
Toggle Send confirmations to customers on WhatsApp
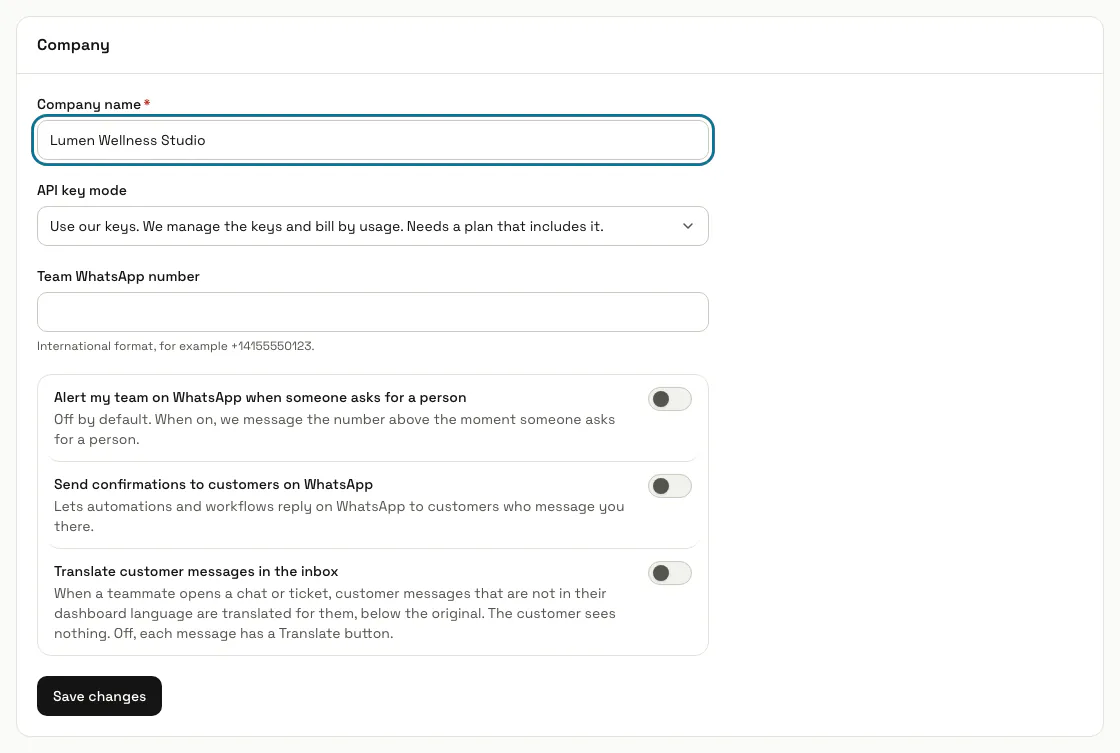click(x=669, y=486)
